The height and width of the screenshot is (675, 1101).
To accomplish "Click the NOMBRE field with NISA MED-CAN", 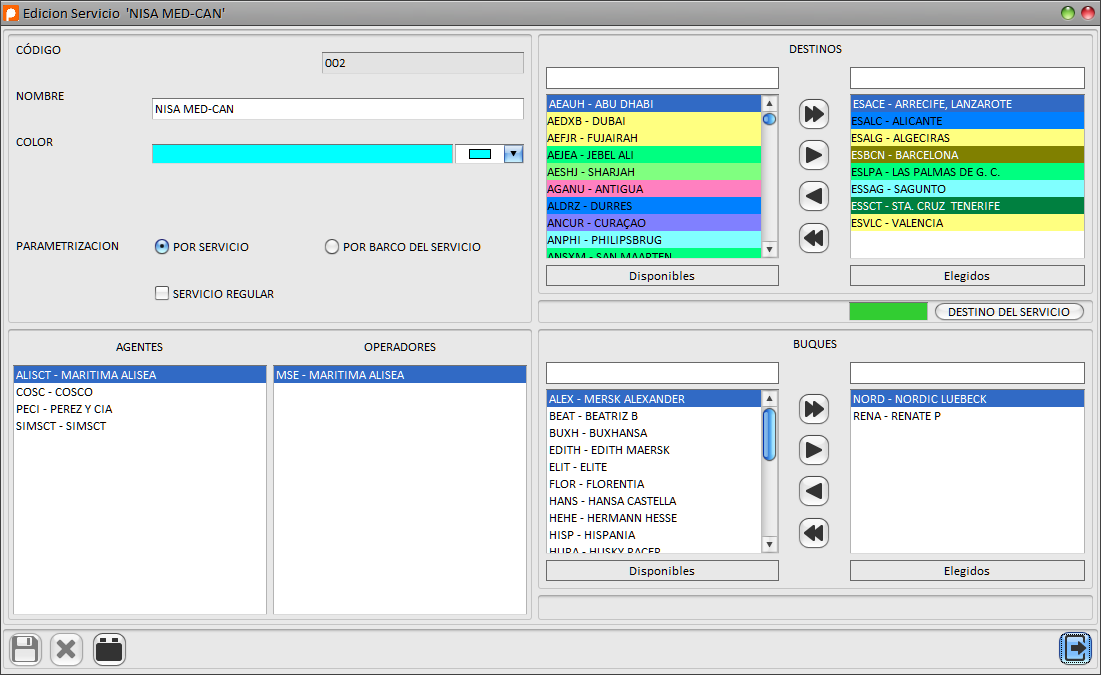I will tap(338, 109).
